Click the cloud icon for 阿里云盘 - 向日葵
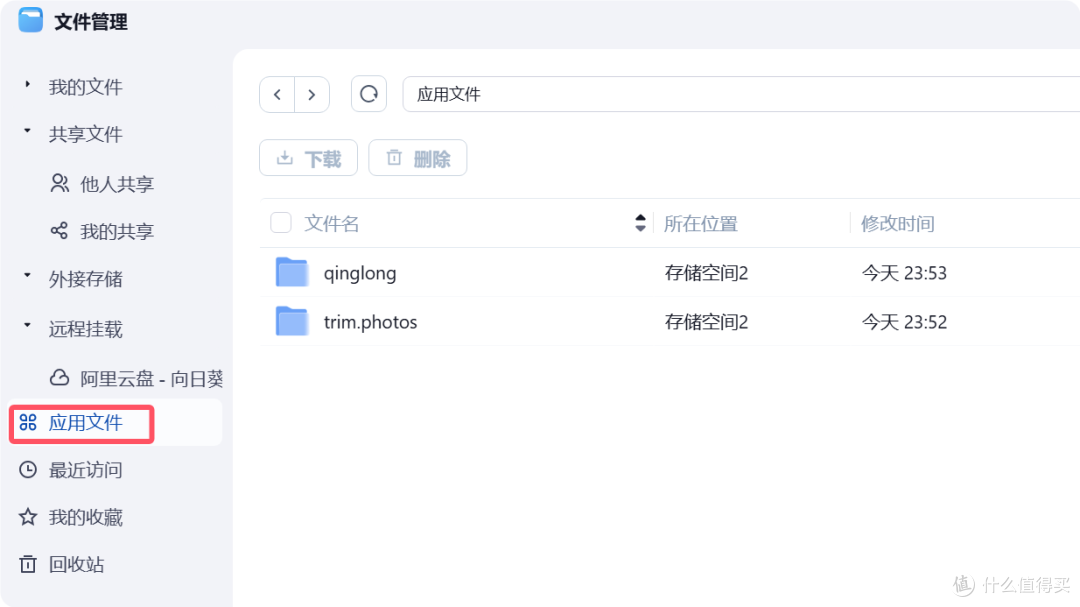Image resolution: width=1080 pixels, height=607 pixels. point(61,378)
